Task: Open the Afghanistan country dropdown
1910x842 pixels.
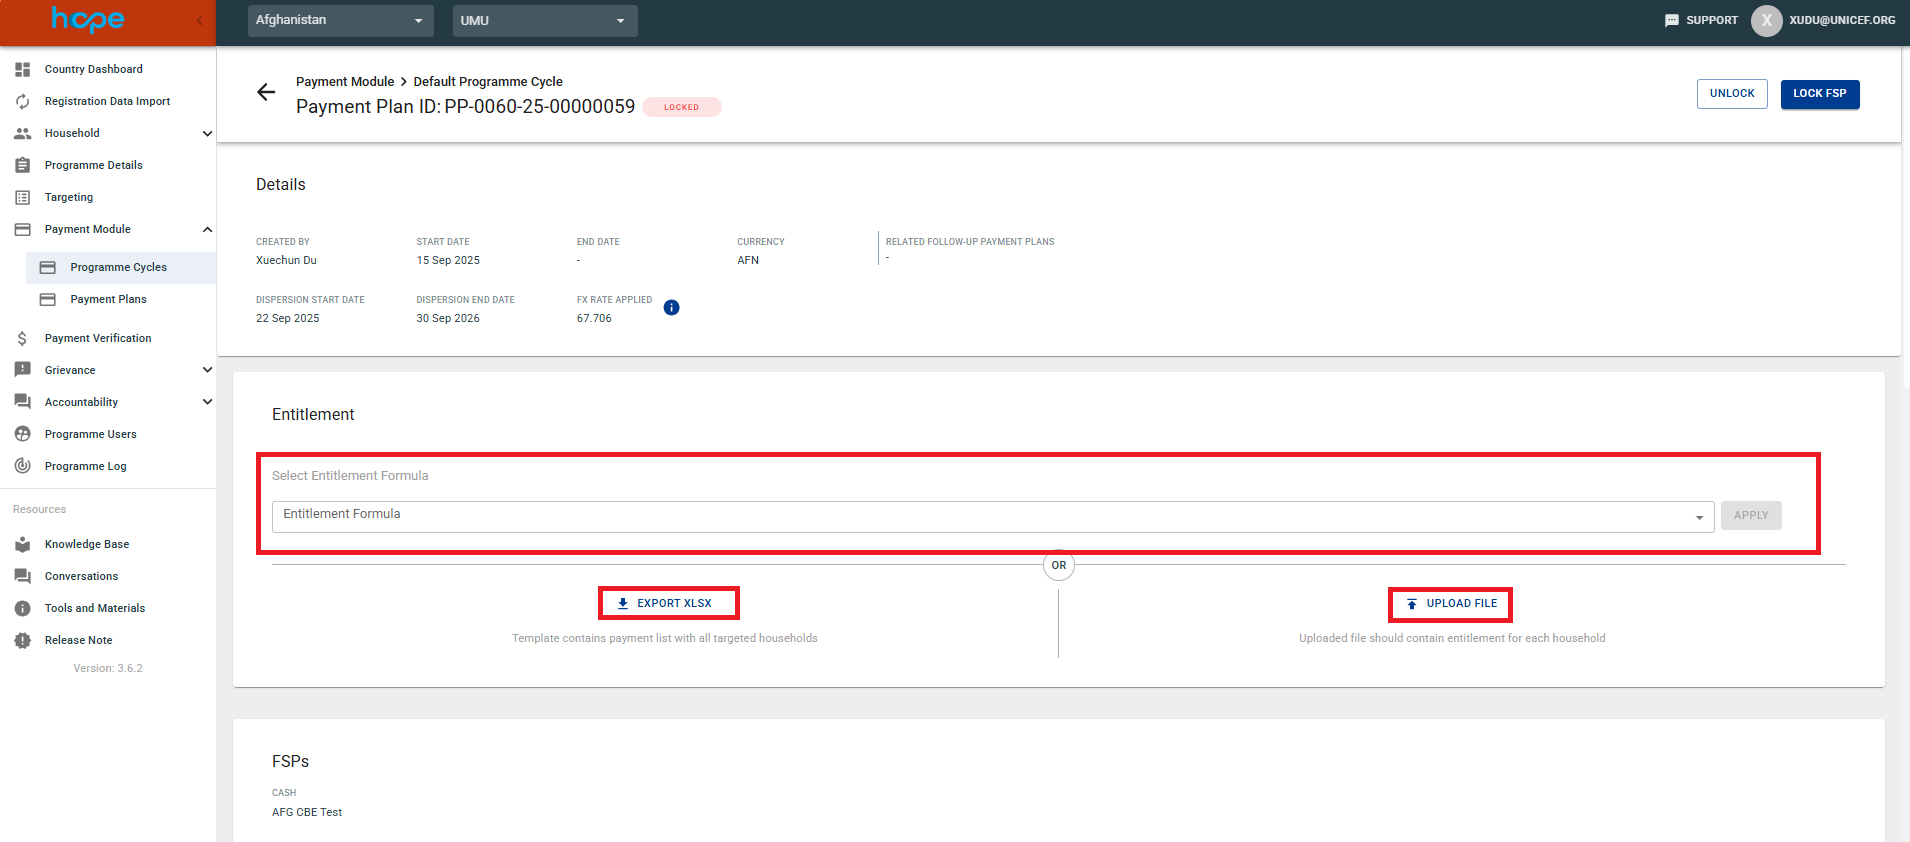Action: 340,20
